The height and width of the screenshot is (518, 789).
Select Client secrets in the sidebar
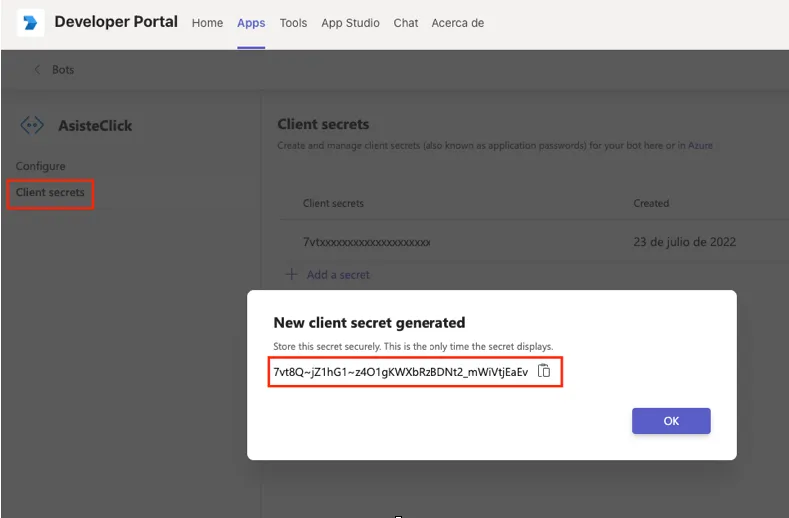point(50,192)
